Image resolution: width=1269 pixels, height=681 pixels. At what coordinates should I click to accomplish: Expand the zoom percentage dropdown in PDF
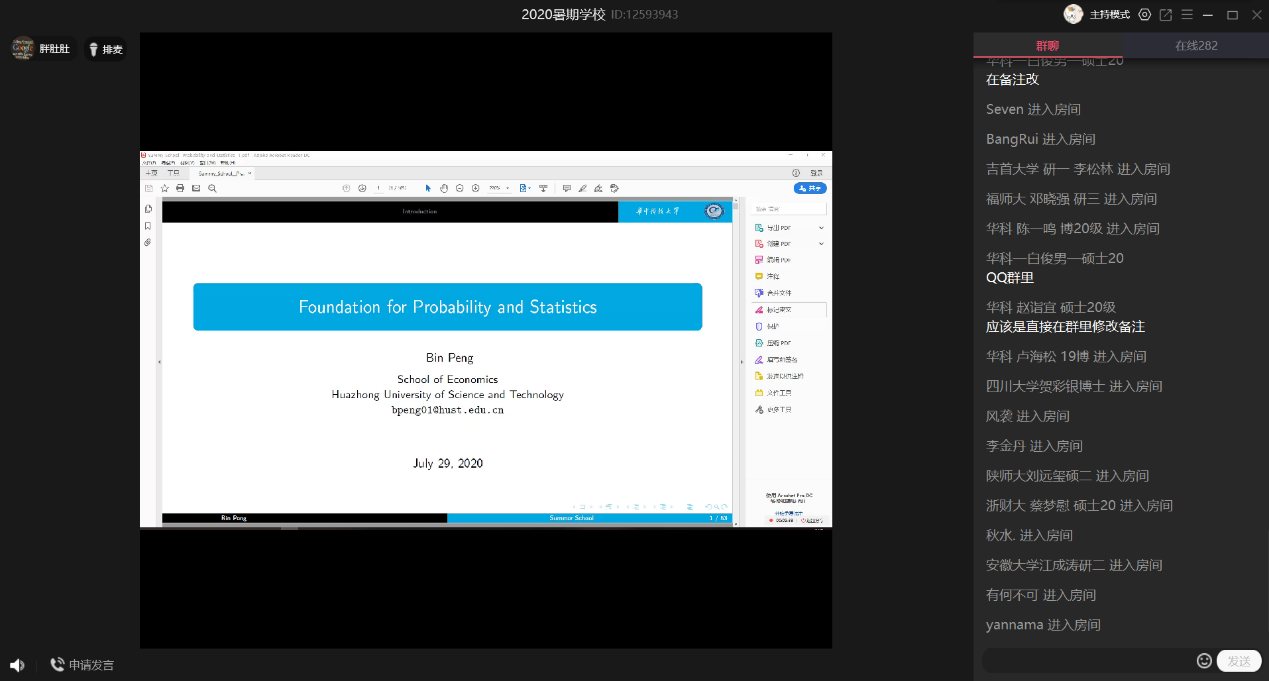[x=508, y=188]
